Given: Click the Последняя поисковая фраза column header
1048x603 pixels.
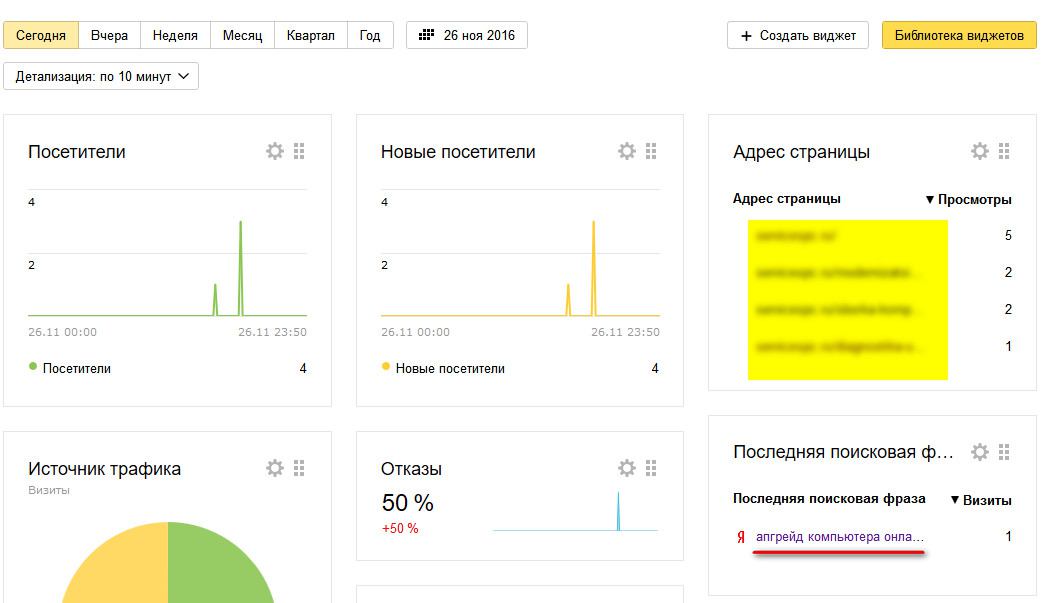Looking at the screenshot, I should (x=829, y=499).
